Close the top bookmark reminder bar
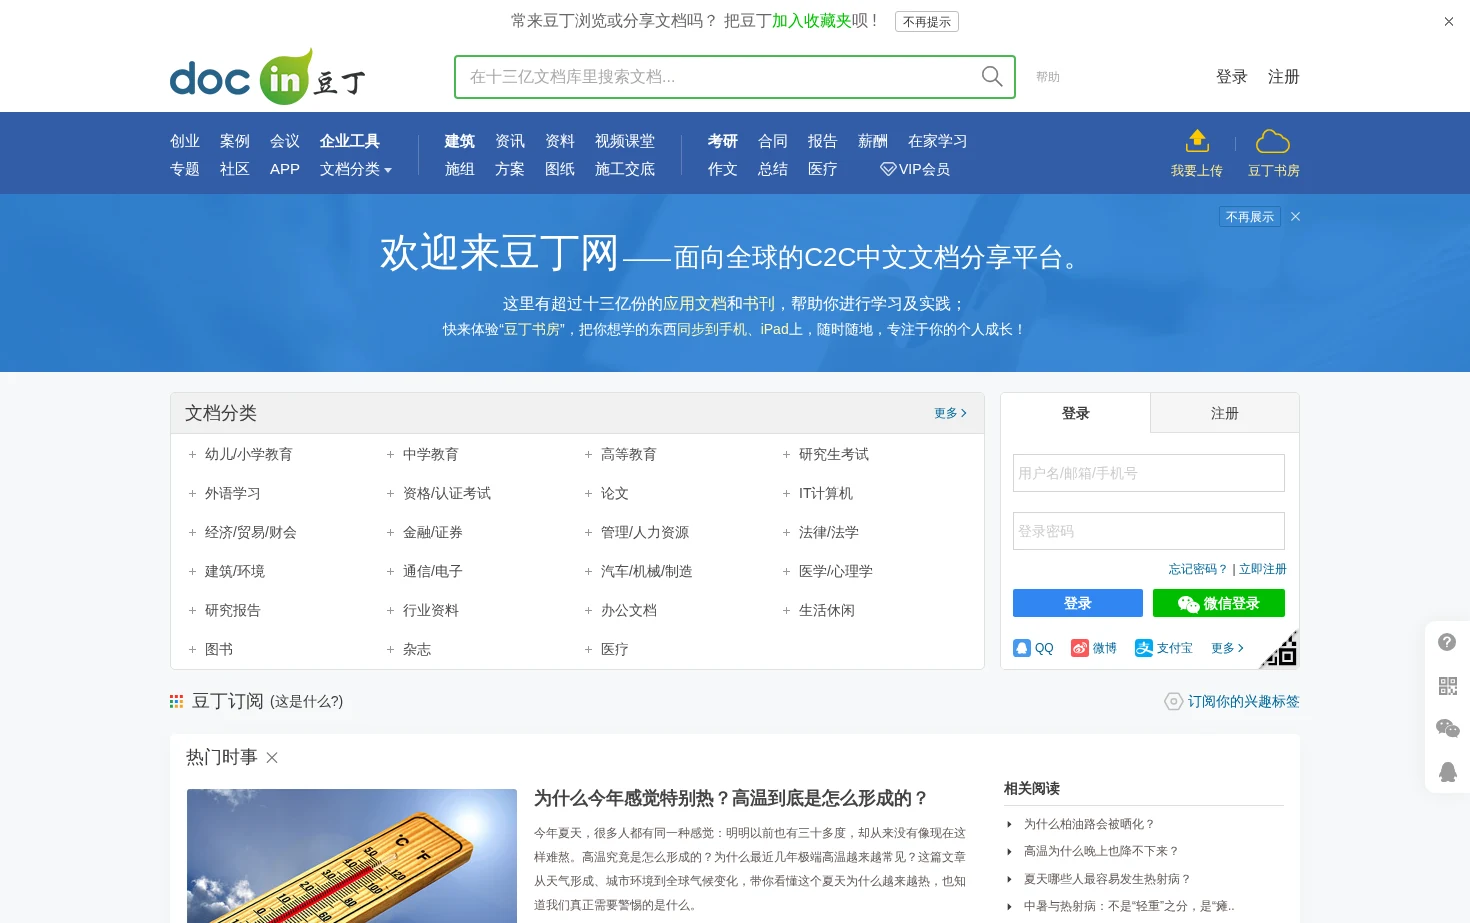Viewport: 1470px width, 923px height. click(x=1448, y=21)
